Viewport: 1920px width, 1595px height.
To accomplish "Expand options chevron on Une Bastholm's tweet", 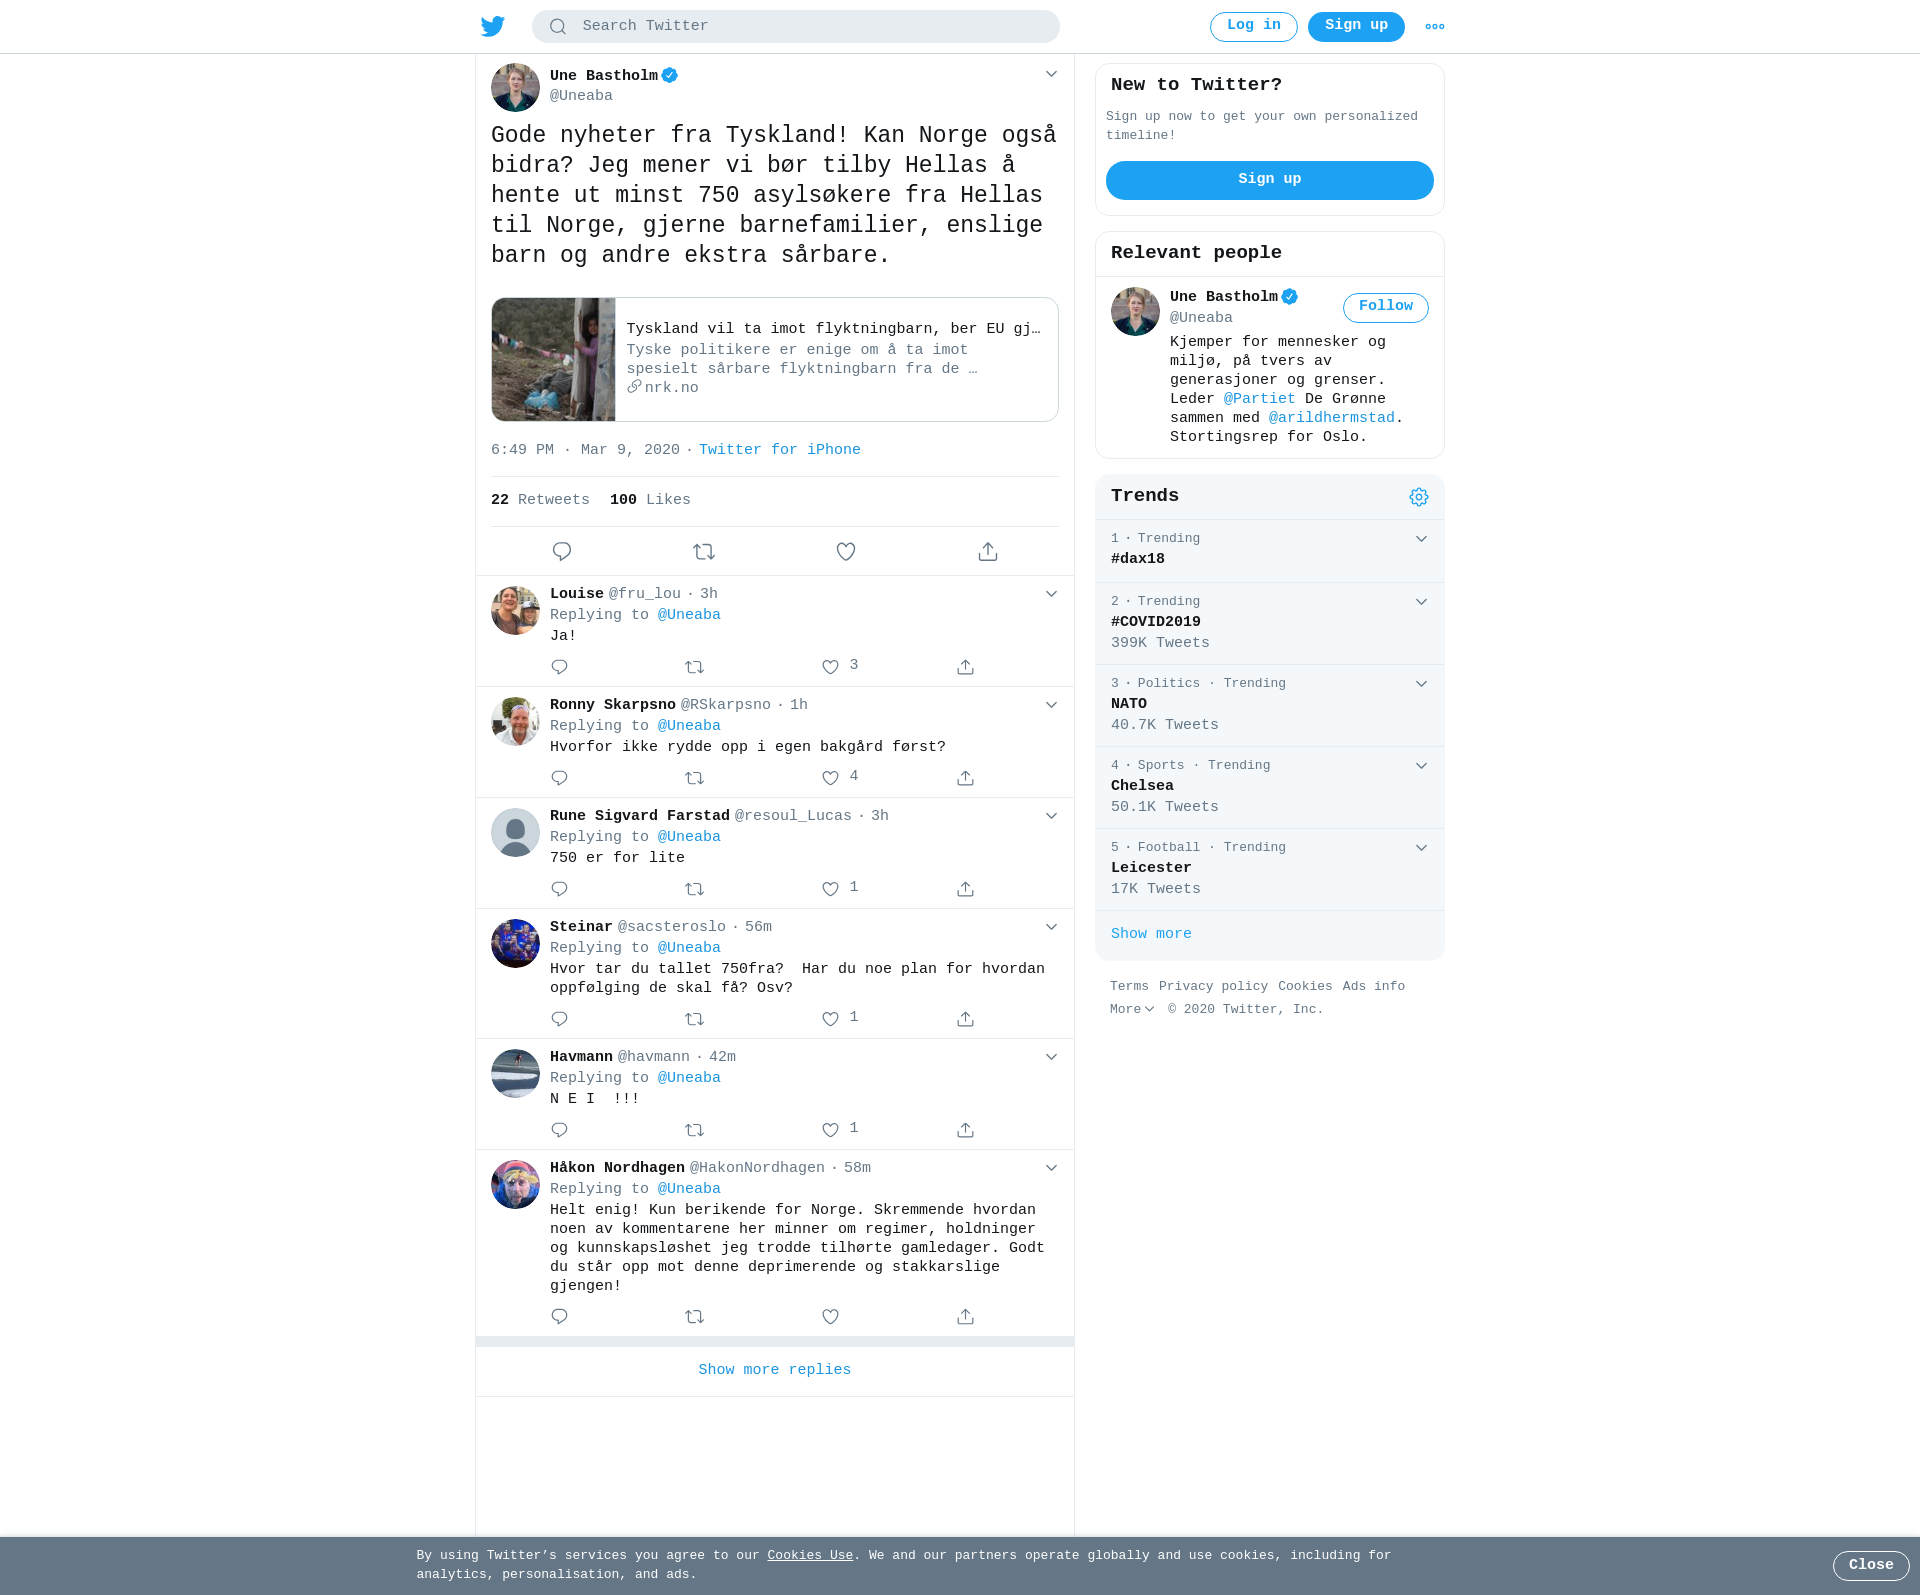I will pyautogui.click(x=1051, y=74).
